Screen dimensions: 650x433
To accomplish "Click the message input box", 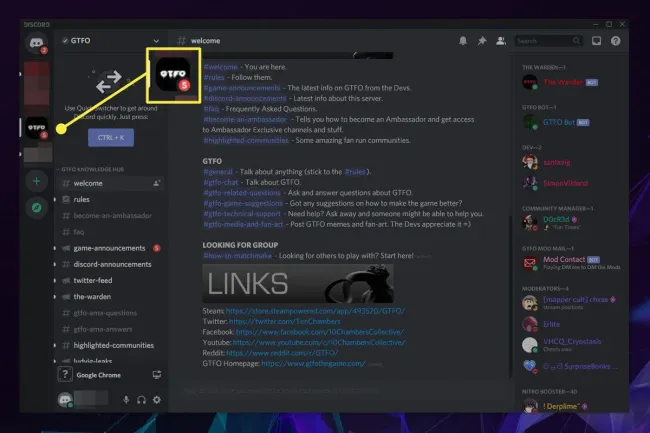I will coord(340,390).
